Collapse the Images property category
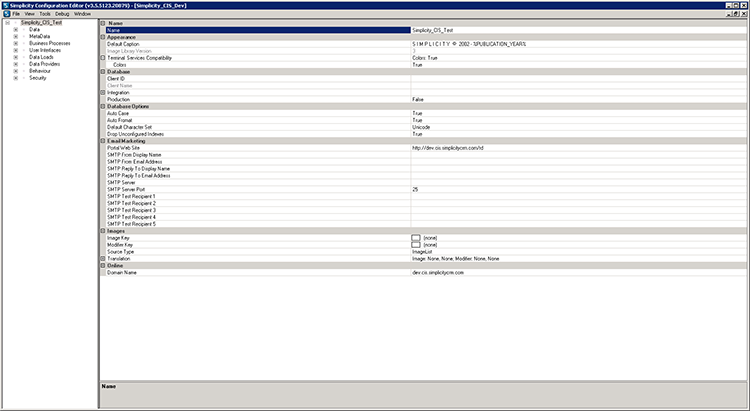 [103, 231]
